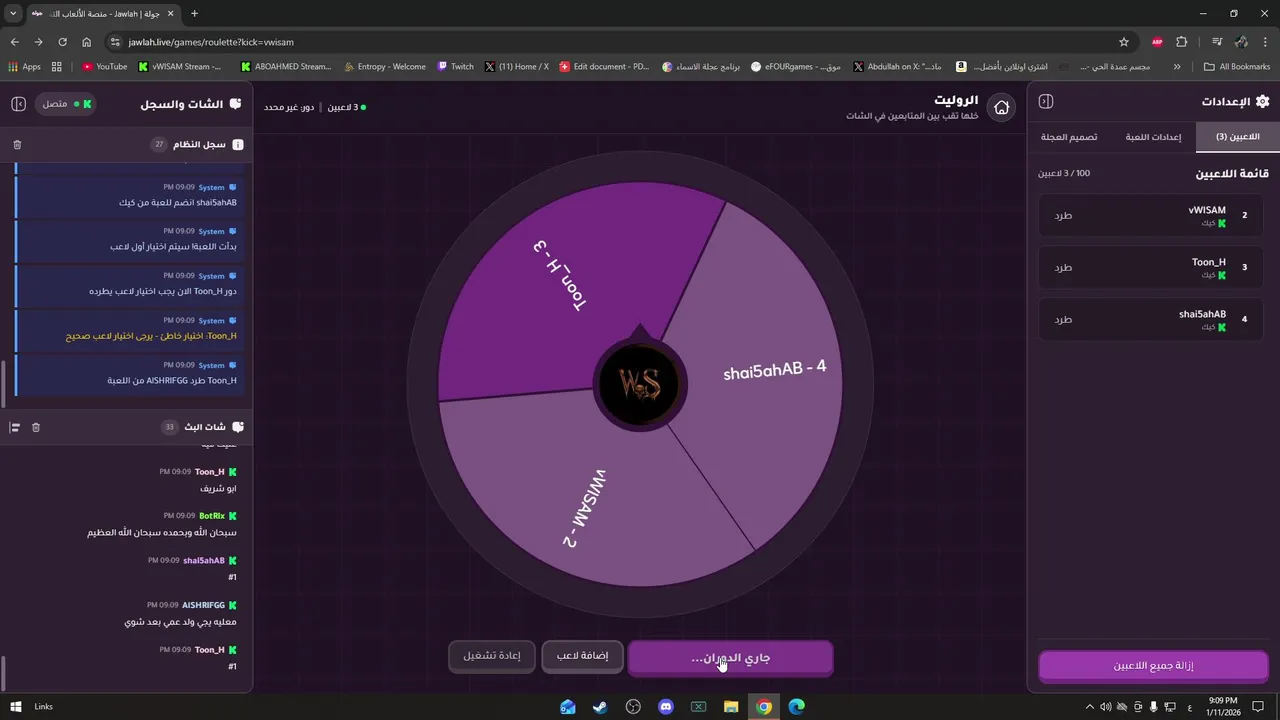Collapse the chat panel using its sidebar icon
Screen dimensions: 1280x720
[18, 104]
